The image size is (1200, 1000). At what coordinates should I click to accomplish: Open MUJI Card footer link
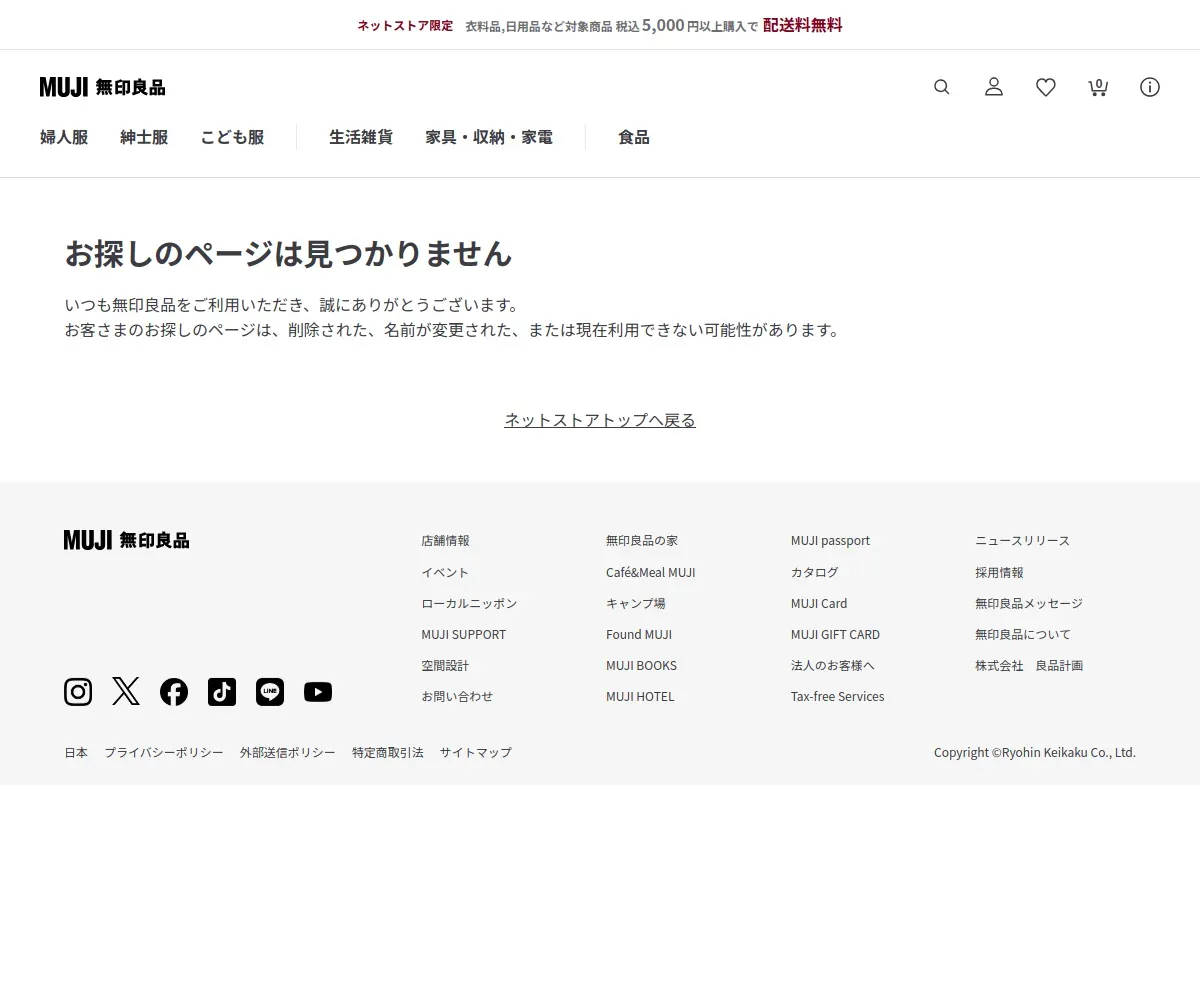[819, 603]
